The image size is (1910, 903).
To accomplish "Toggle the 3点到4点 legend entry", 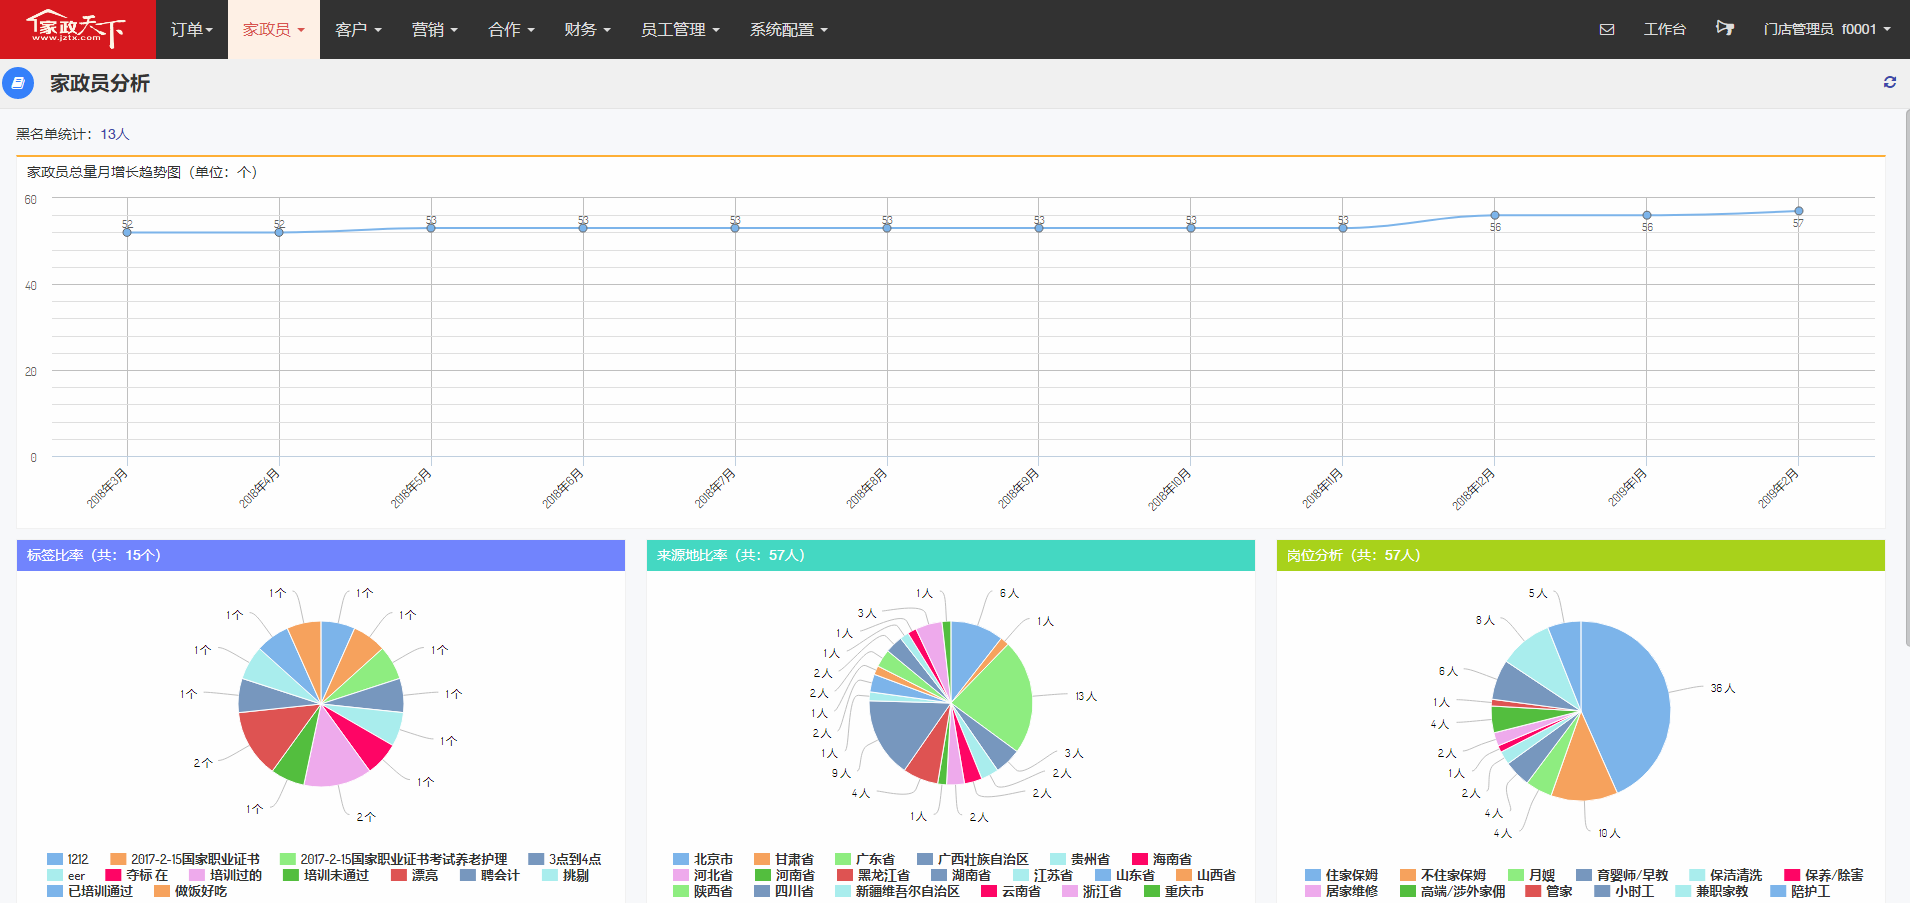I will [565, 859].
